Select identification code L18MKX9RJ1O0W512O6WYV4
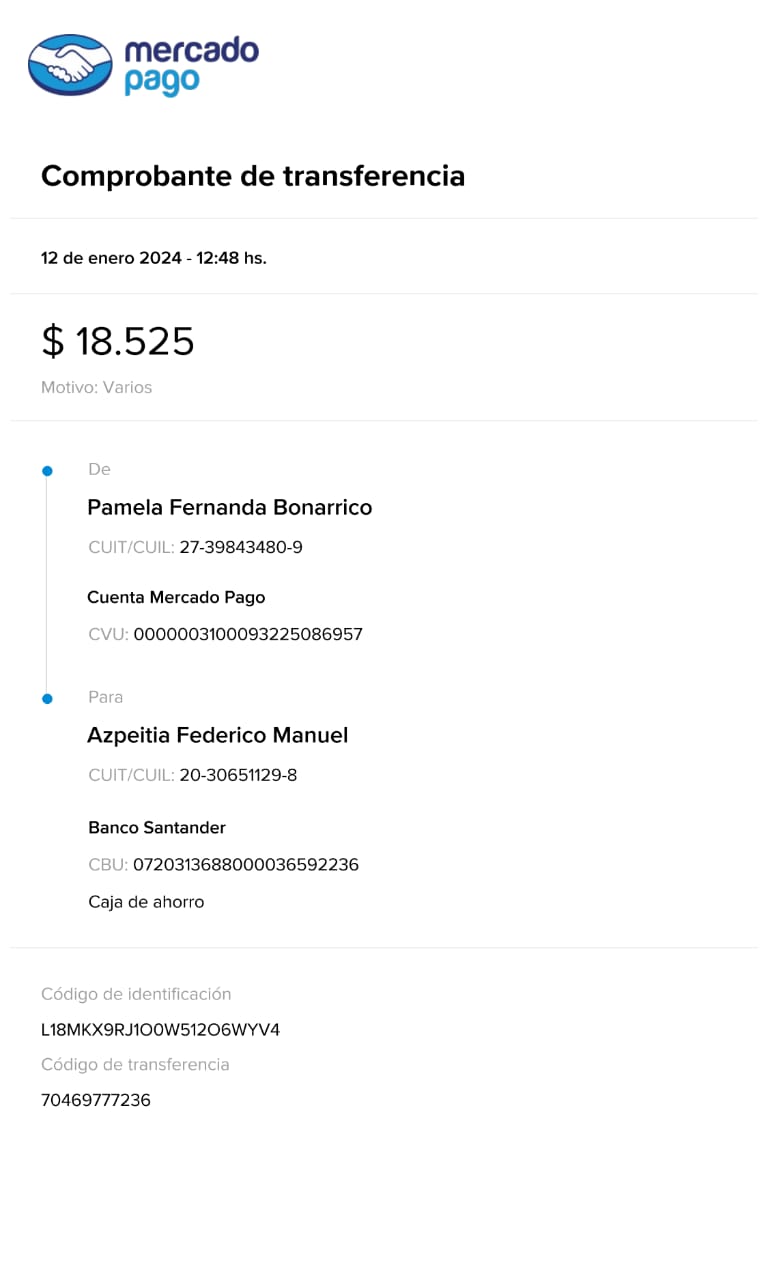The width and height of the screenshot is (768, 1280). tap(160, 1030)
